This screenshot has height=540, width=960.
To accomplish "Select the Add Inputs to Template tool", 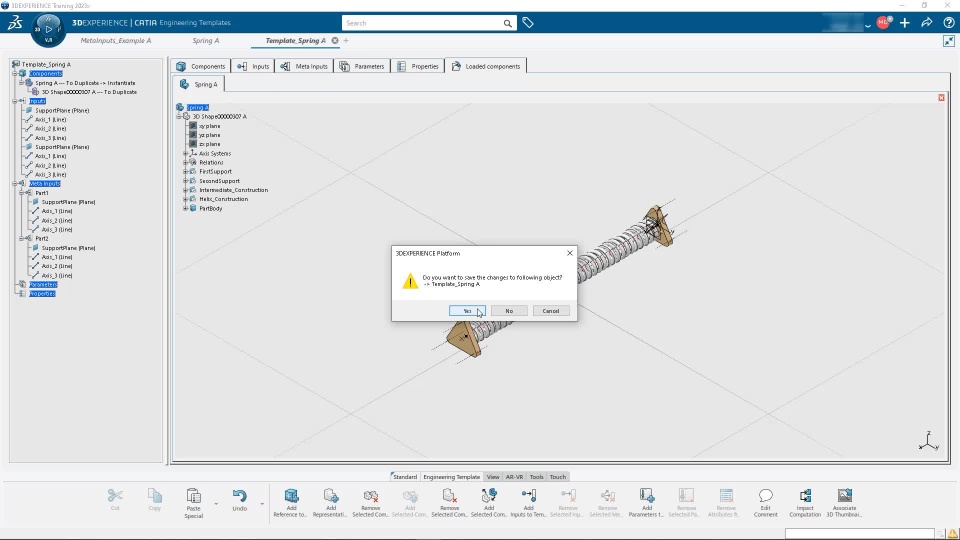I will point(528,495).
